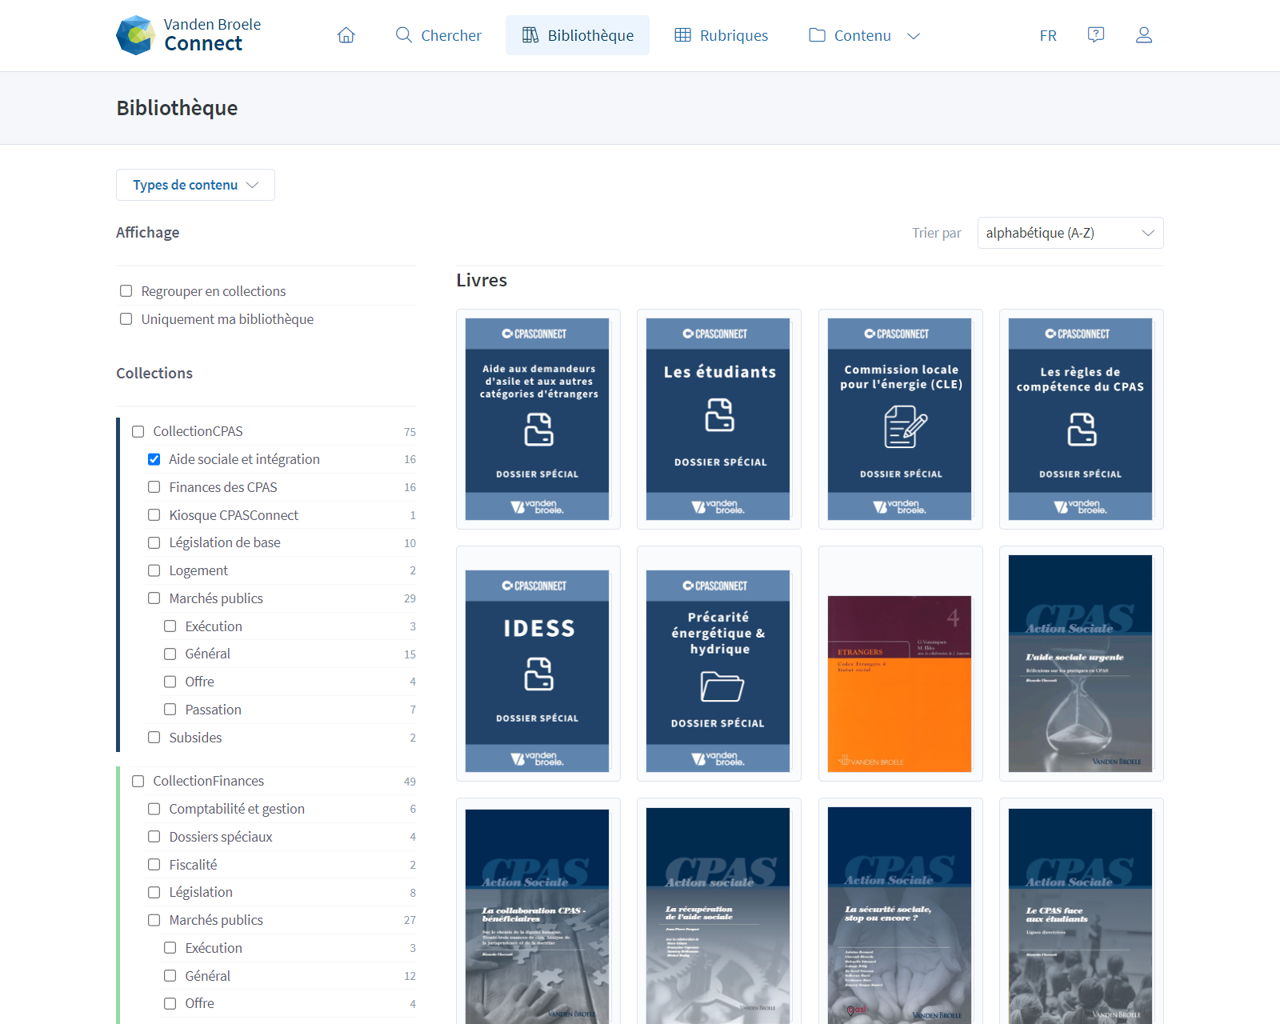
Task: Tick the Logement checkbox
Action: pyautogui.click(x=154, y=570)
